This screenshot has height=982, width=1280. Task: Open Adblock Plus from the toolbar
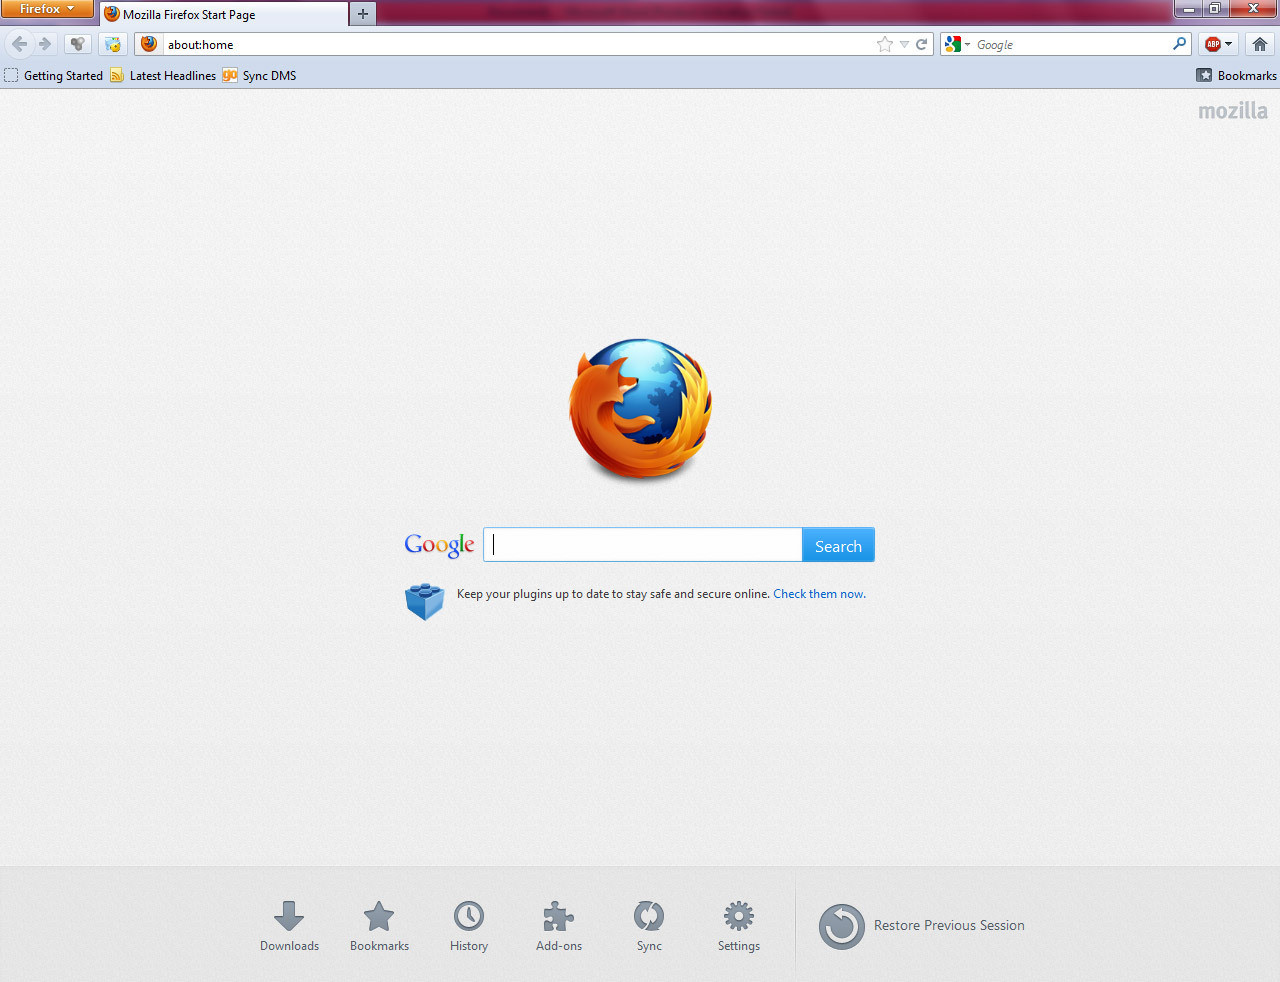(1213, 44)
